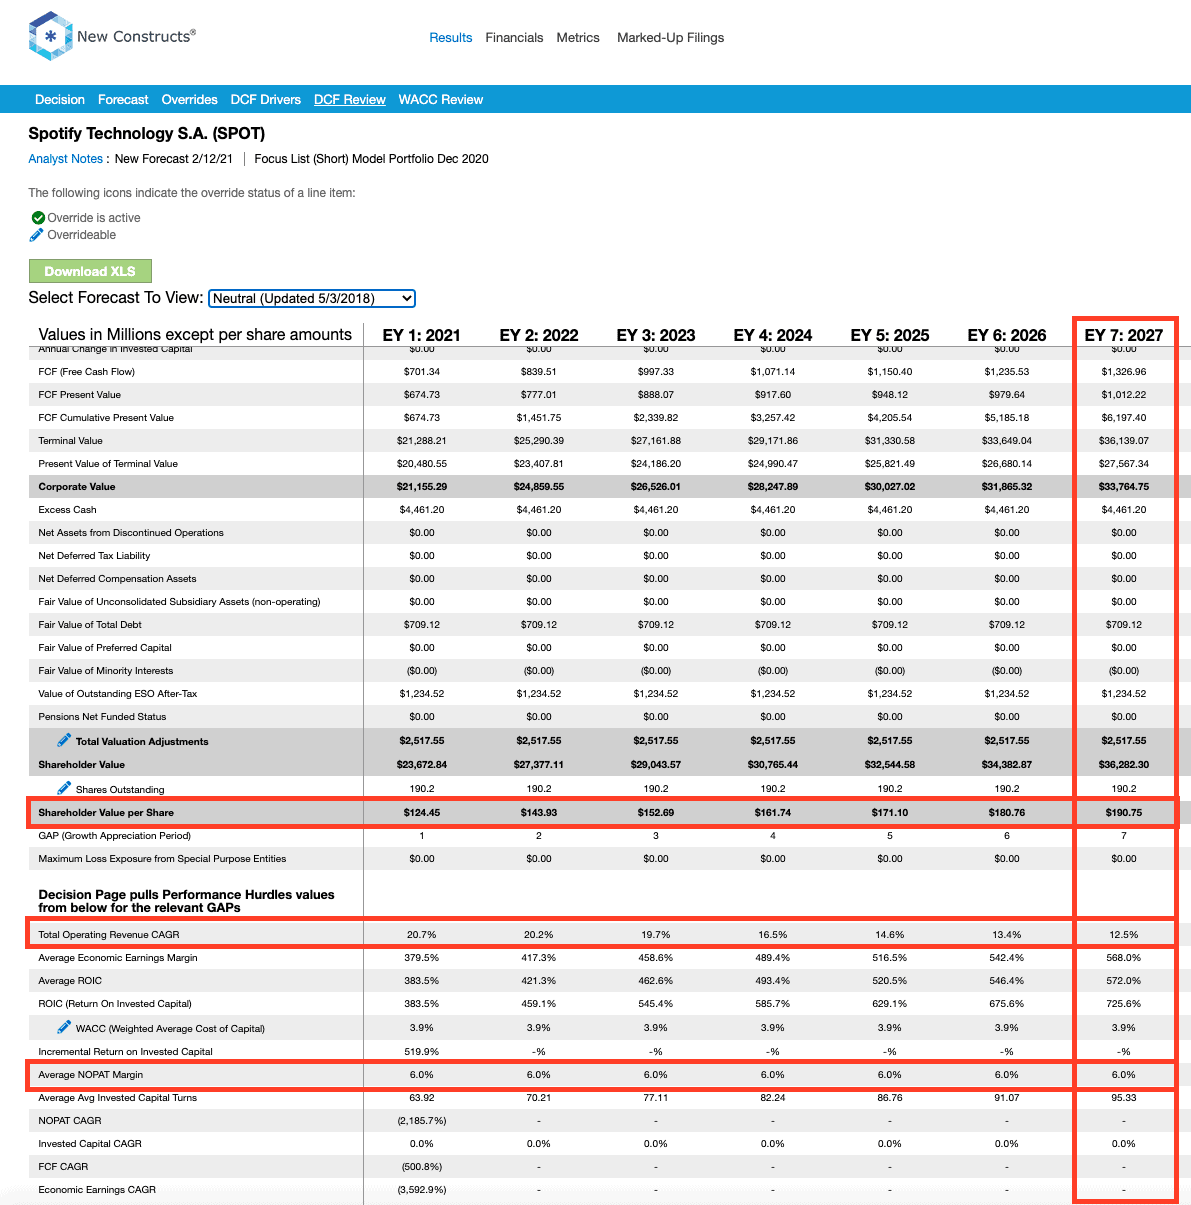
Task: Edit Shares Outstanding via pencil icon
Action: [64, 788]
